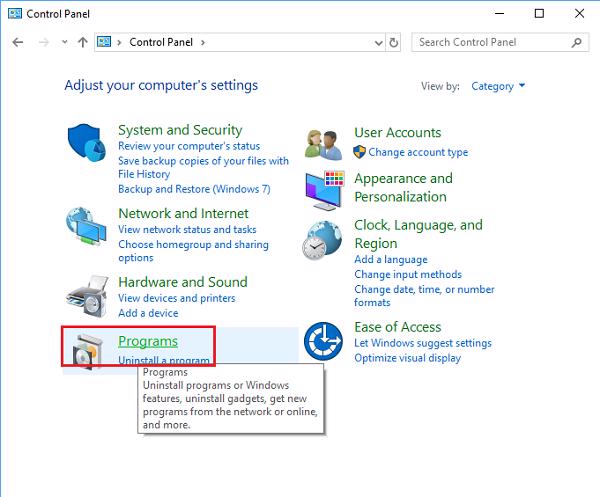Screen dimensions: 600x497
Task: Open Backup and Restore (Windows 7)
Action: (194, 189)
